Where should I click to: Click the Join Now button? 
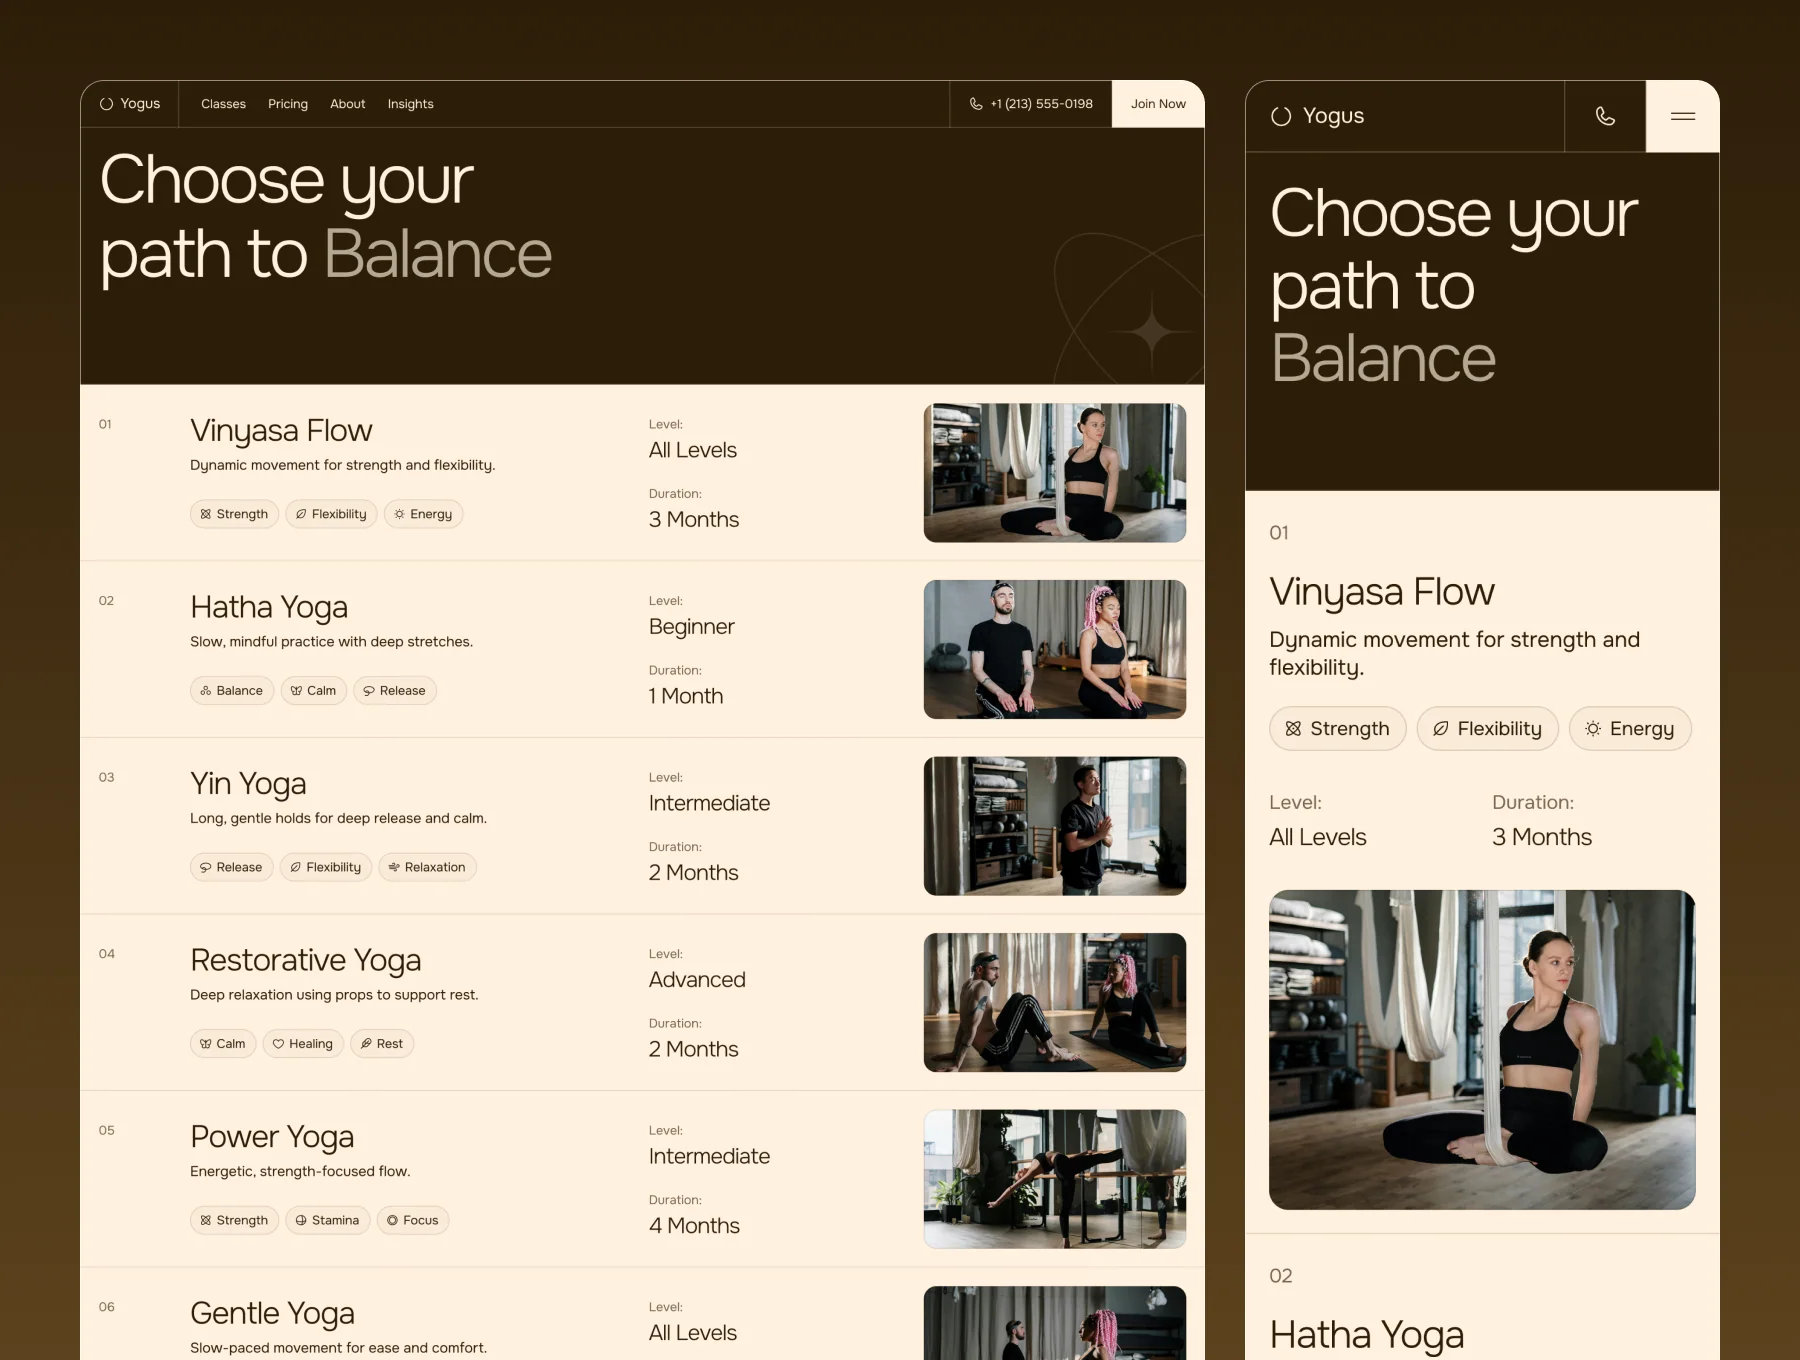click(x=1158, y=104)
